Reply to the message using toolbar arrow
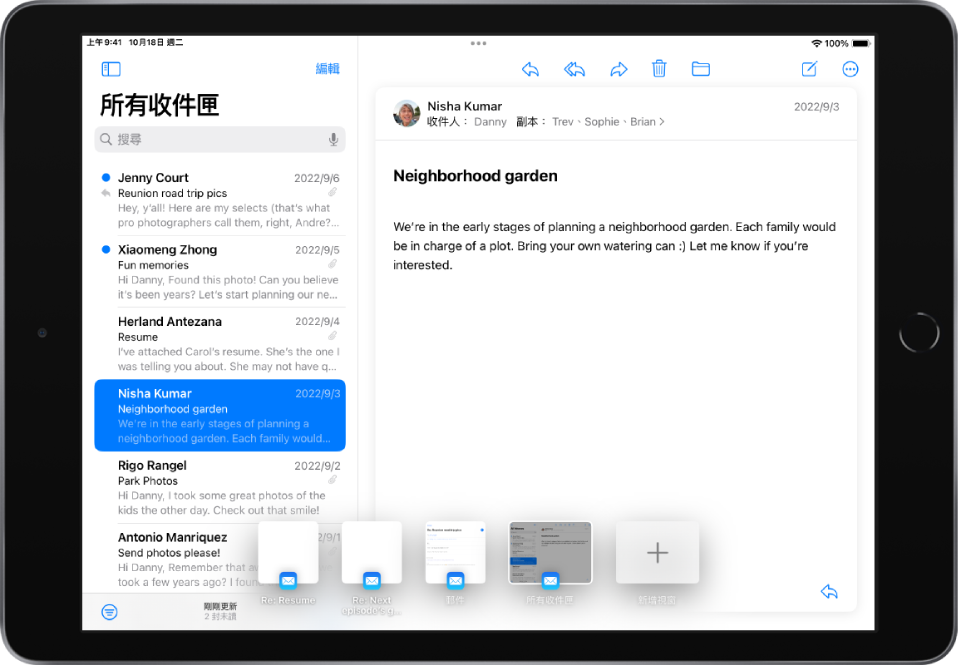This screenshot has height=665, width=963. (530, 69)
